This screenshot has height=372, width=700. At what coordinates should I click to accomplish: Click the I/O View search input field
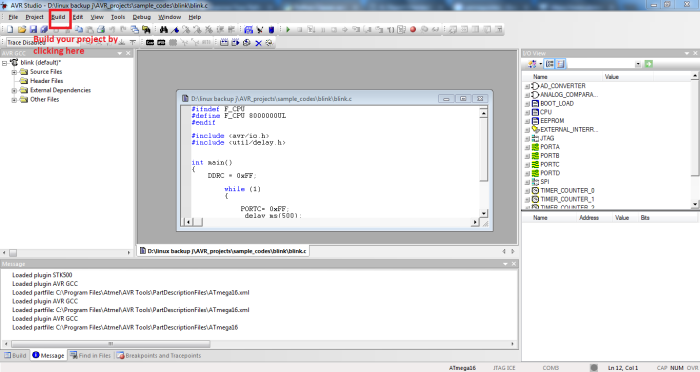click(600, 64)
